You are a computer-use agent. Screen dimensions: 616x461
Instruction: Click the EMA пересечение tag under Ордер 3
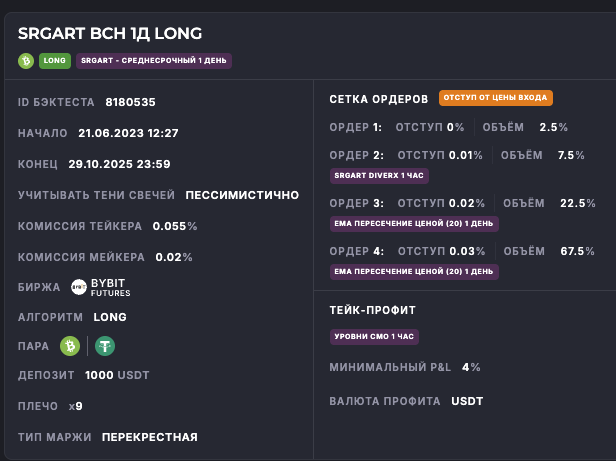click(x=414, y=223)
